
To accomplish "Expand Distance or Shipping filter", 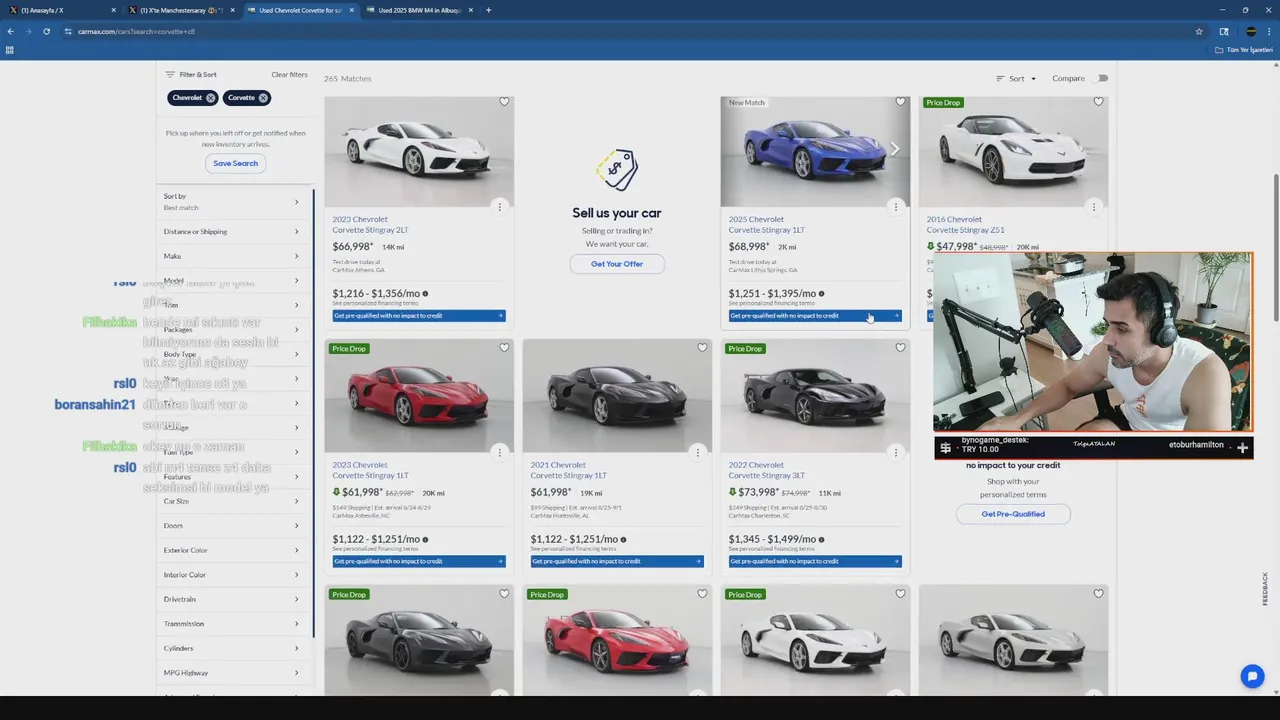I will click(235, 231).
